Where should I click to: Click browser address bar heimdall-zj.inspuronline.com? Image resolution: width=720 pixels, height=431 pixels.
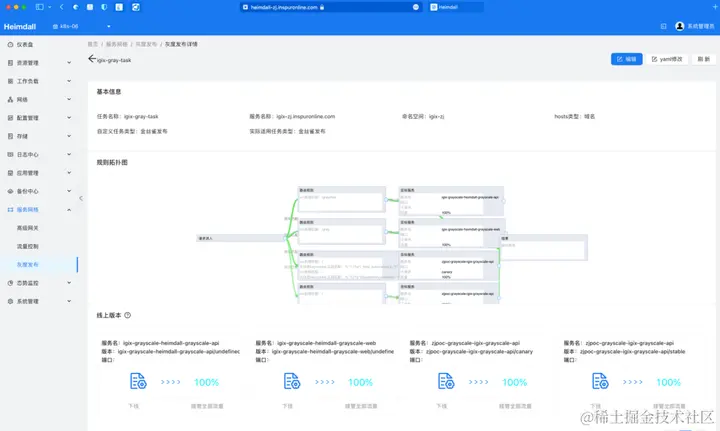331,7
